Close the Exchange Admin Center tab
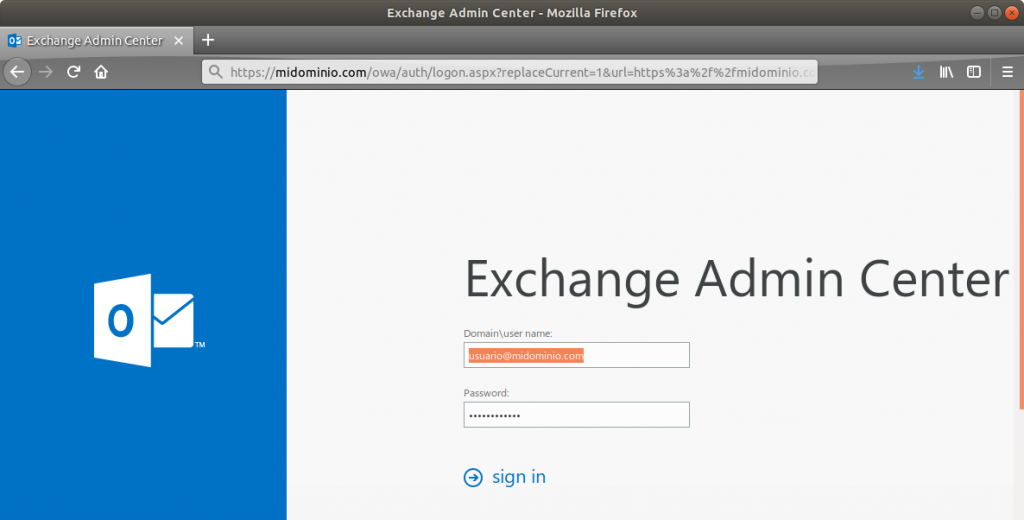The height and width of the screenshot is (520, 1024). 178,41
